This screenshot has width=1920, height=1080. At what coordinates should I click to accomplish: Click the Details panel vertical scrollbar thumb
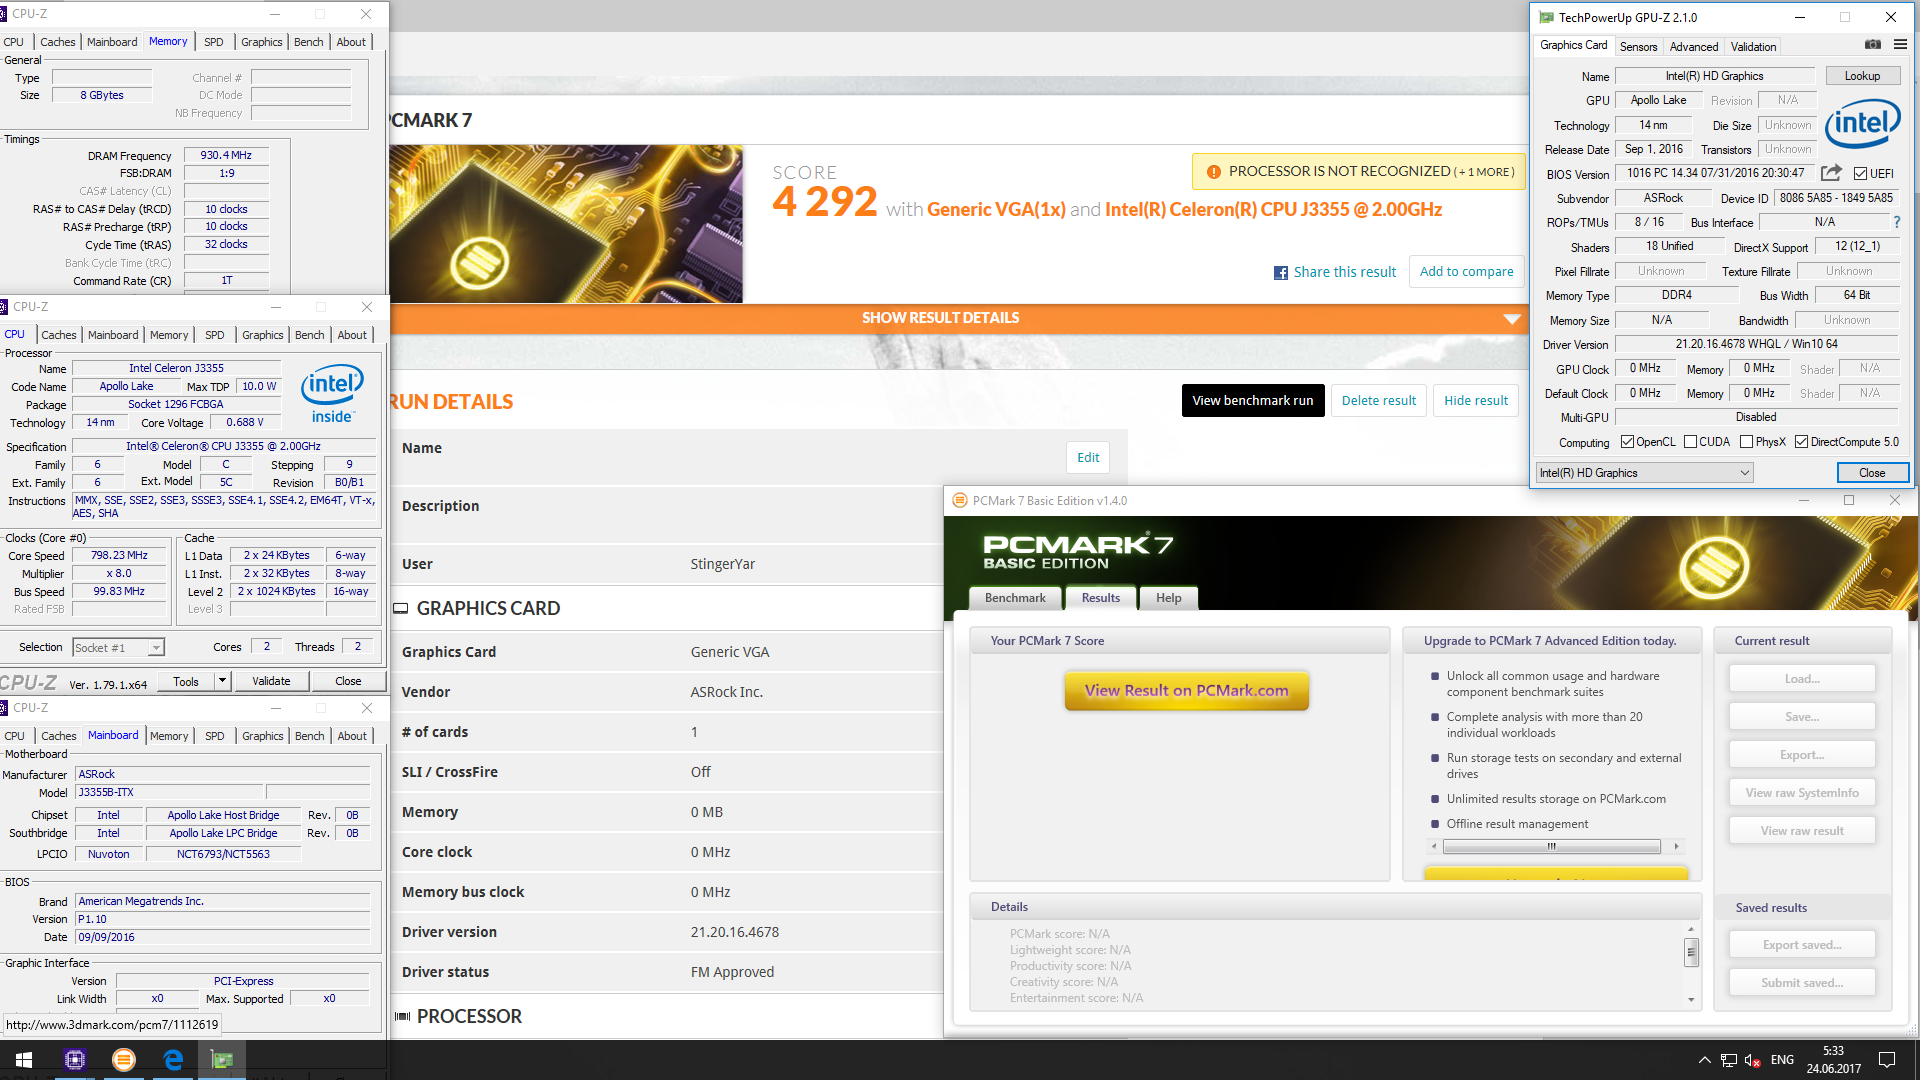(1691, 952)
